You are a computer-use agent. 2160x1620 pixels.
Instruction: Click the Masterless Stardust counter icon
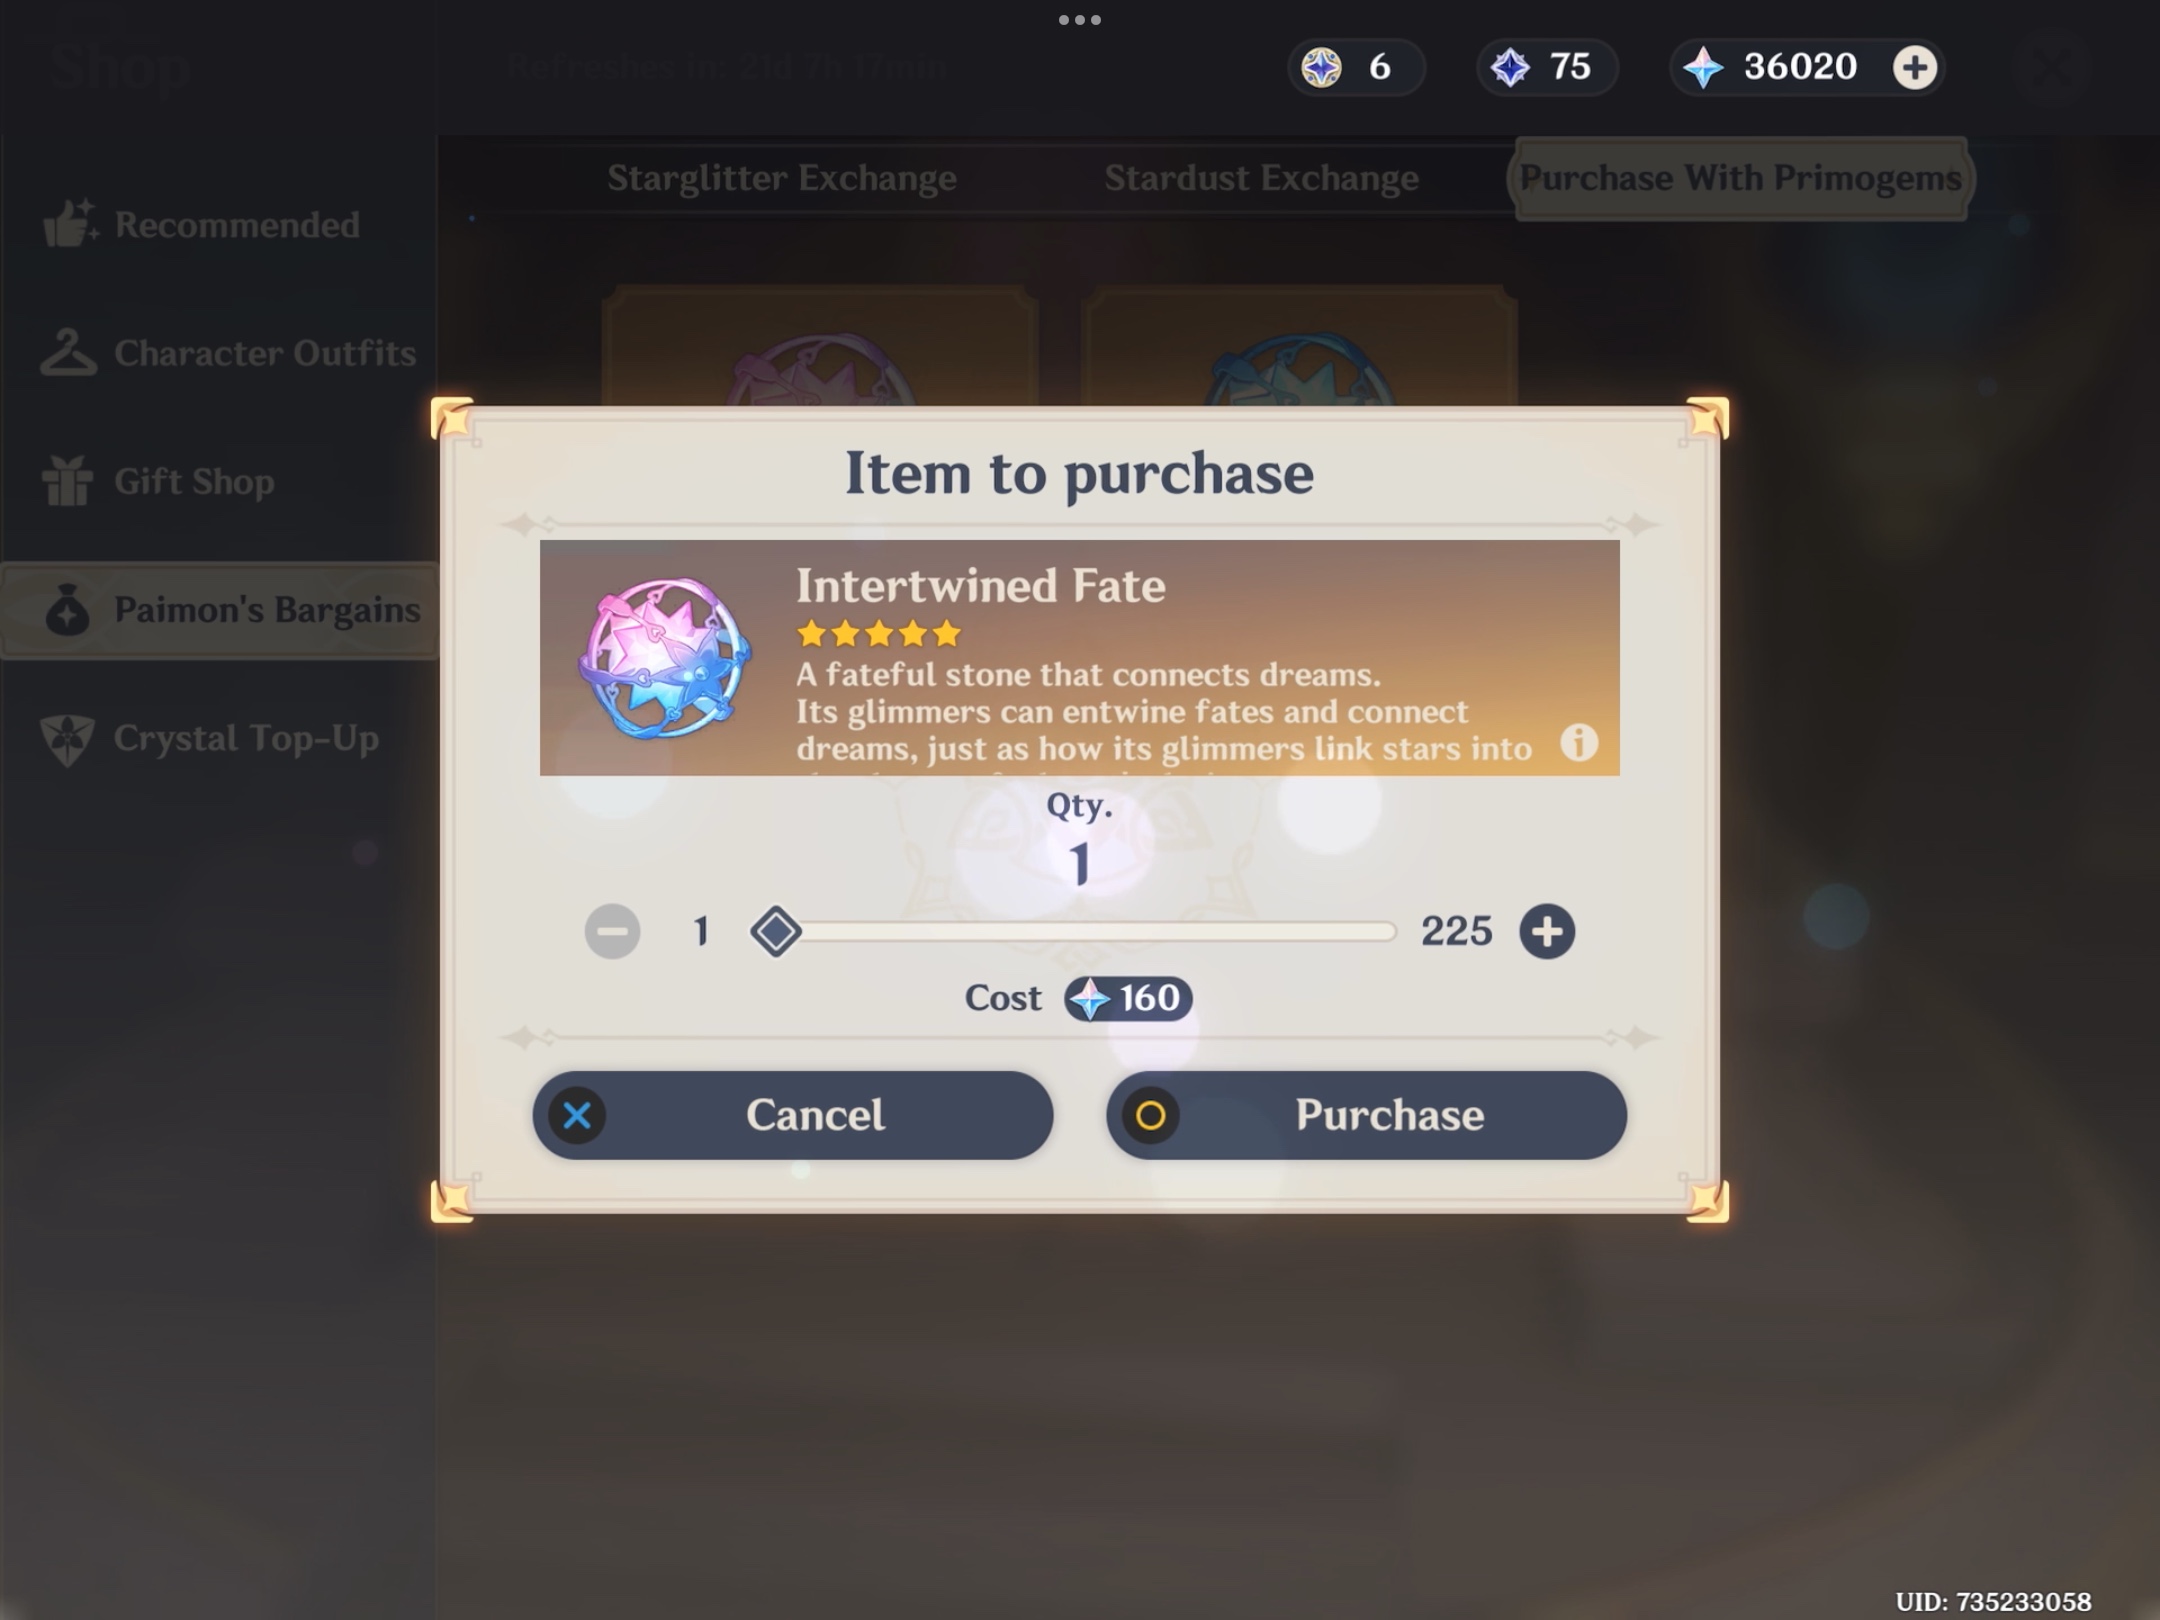pyautogui.click(x=1510, y=67)
